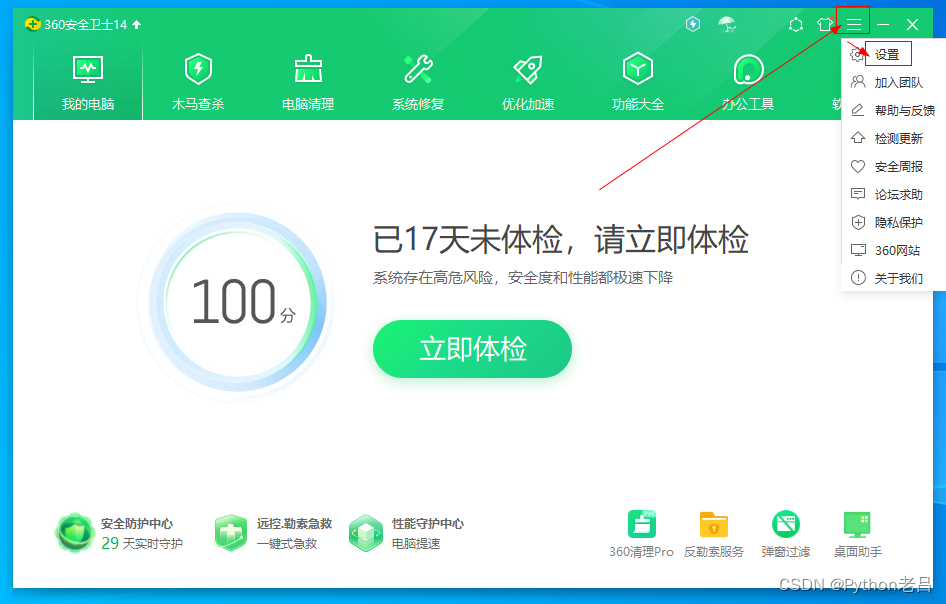The height and width of the screenshot is (604, 946).
Task: Click the 安全防护中心 shield icon
Action: pos(75,533)
